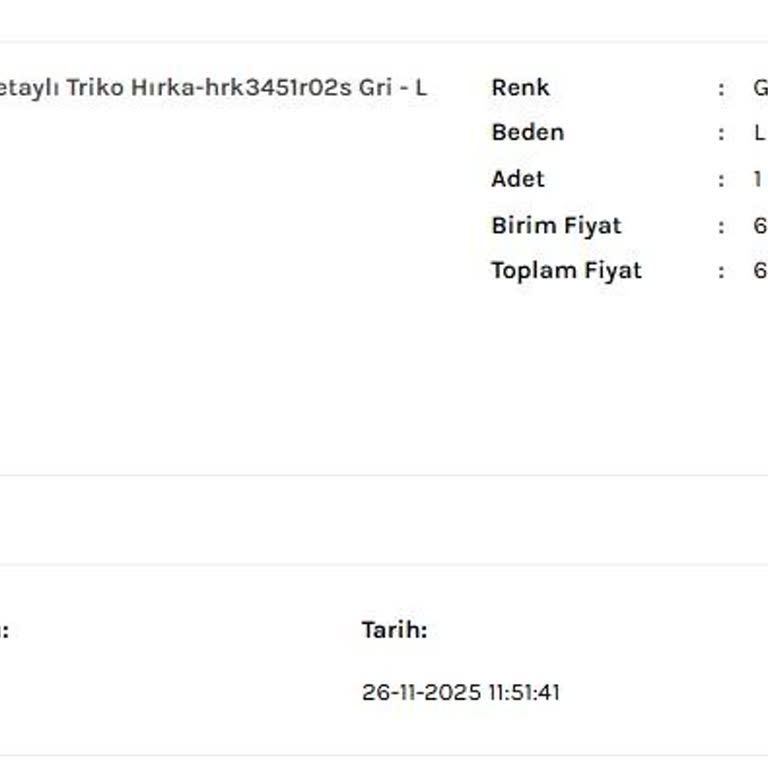Click the colon separator after Renk
The width and height of the screenshot is (768, 768).
point(721,88)
